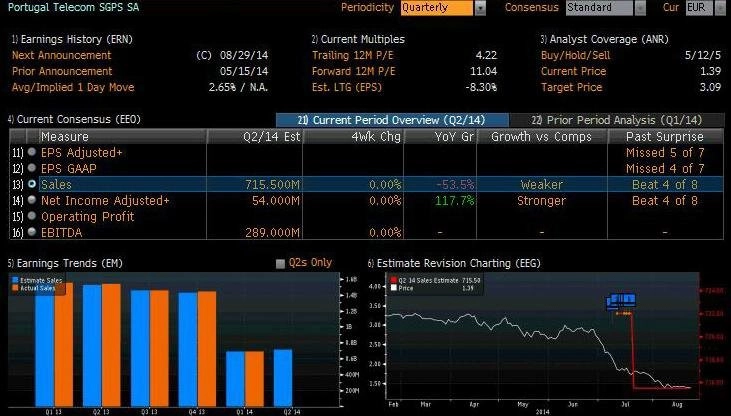Click the Q1 14 actual sales orange bar

(254, 379)
